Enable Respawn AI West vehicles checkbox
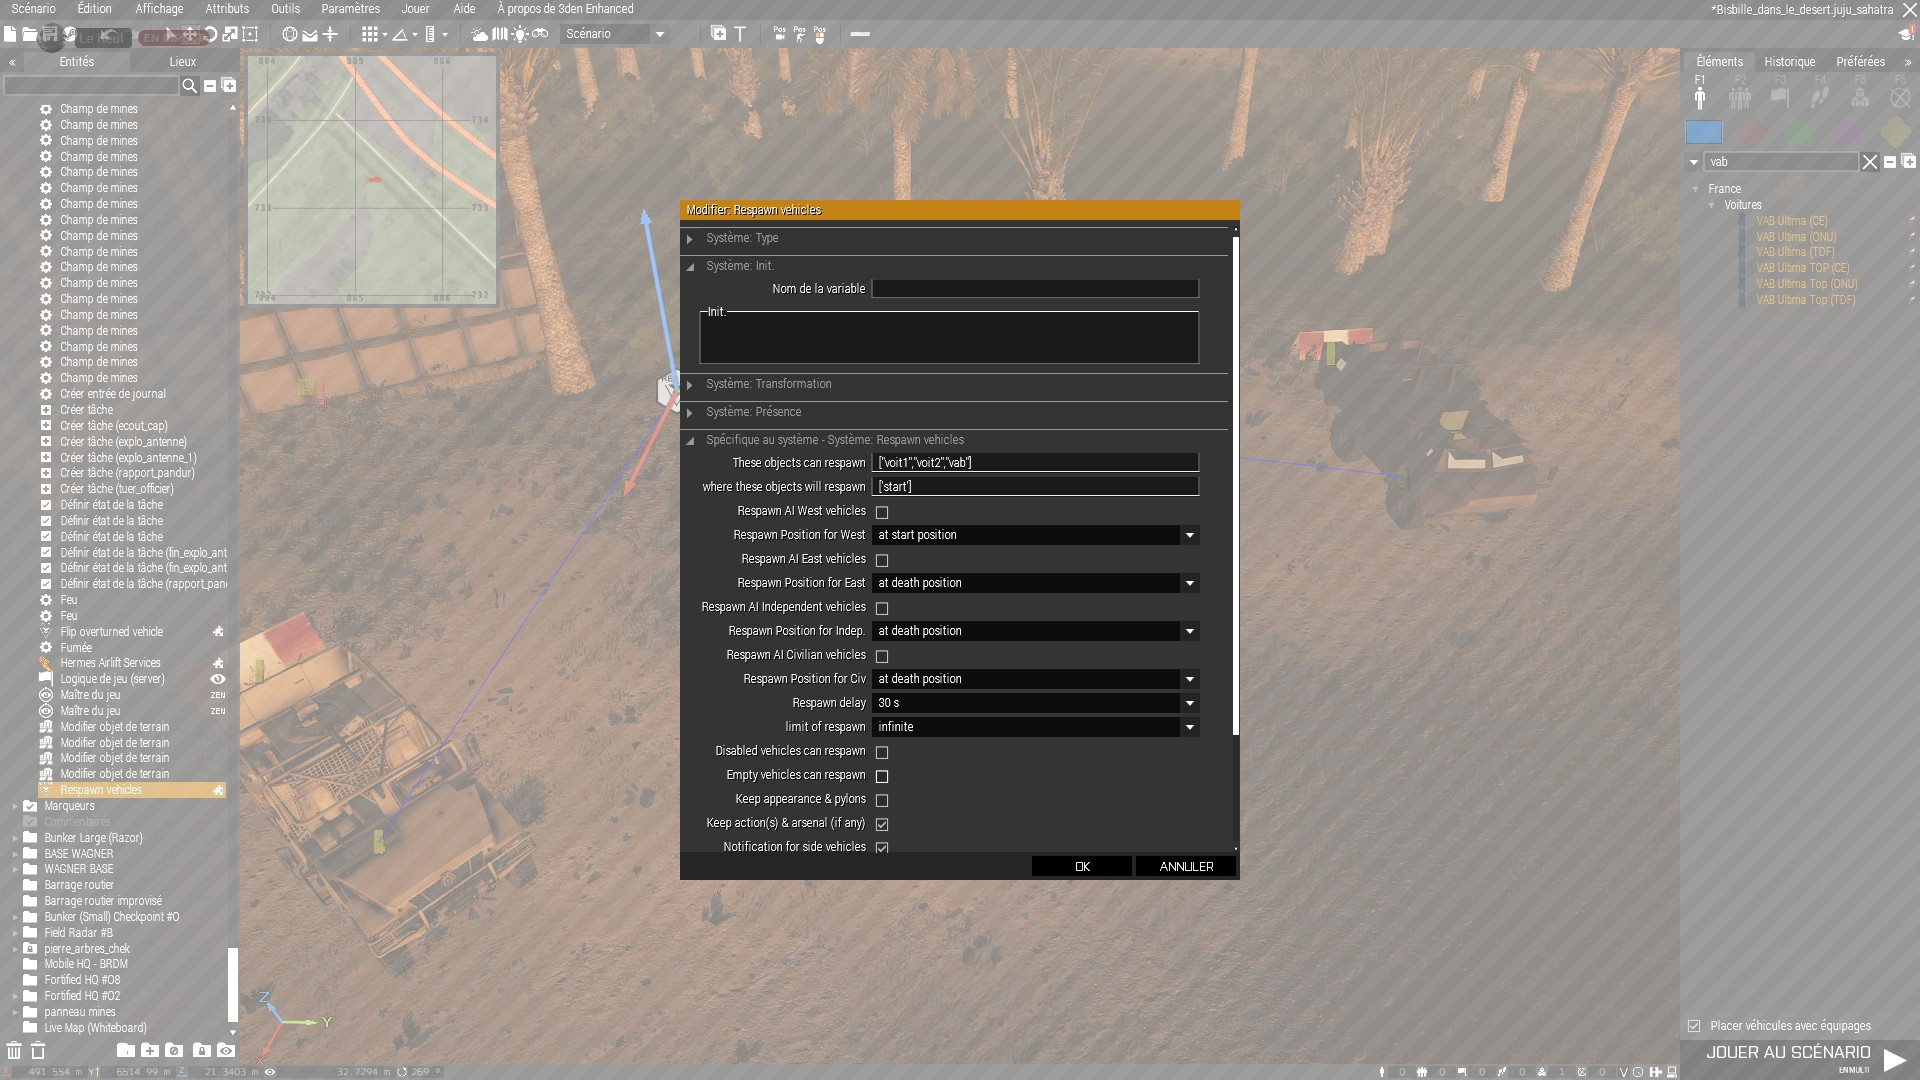The image size is (1920, 1080). (x=882, y=512)
